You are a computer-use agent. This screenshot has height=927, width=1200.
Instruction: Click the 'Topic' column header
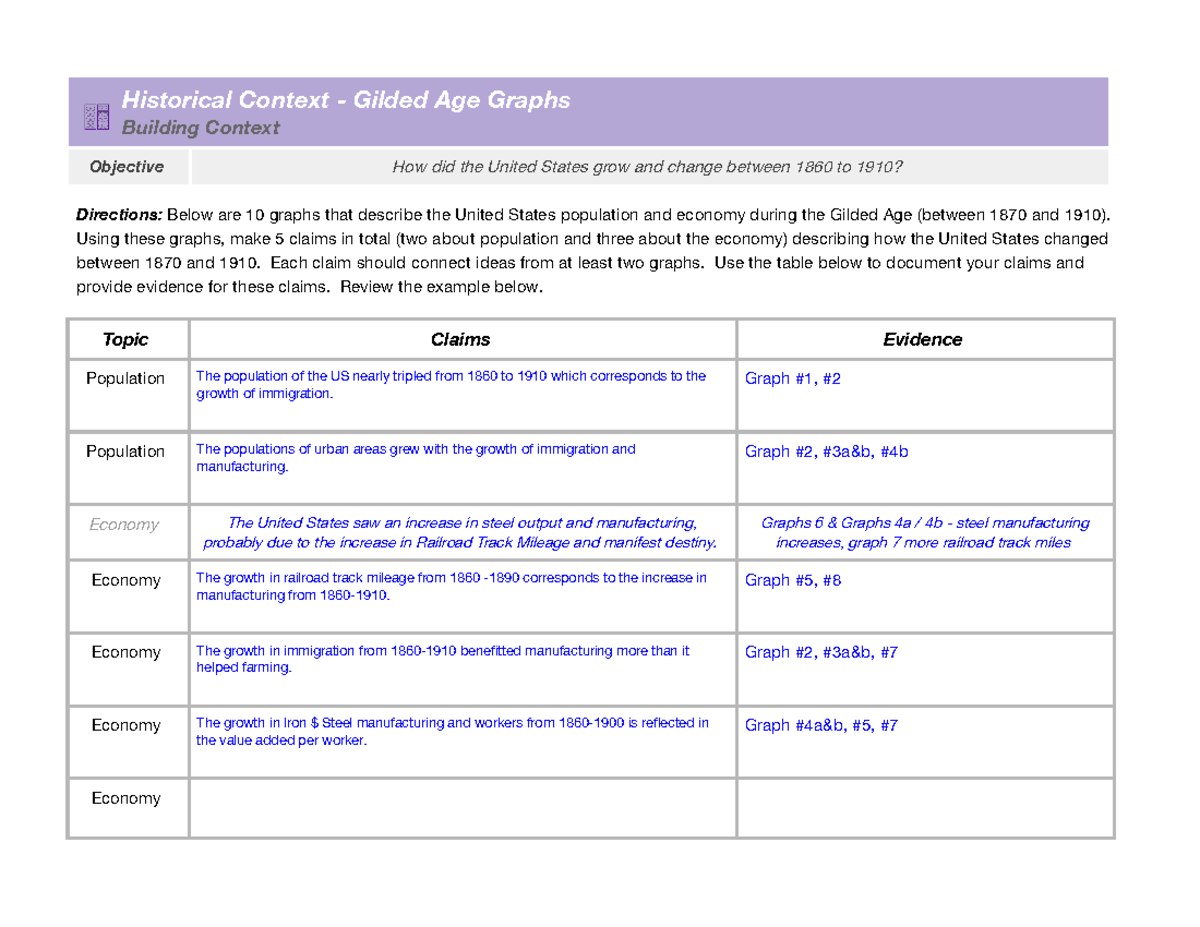tap(126, 340)
